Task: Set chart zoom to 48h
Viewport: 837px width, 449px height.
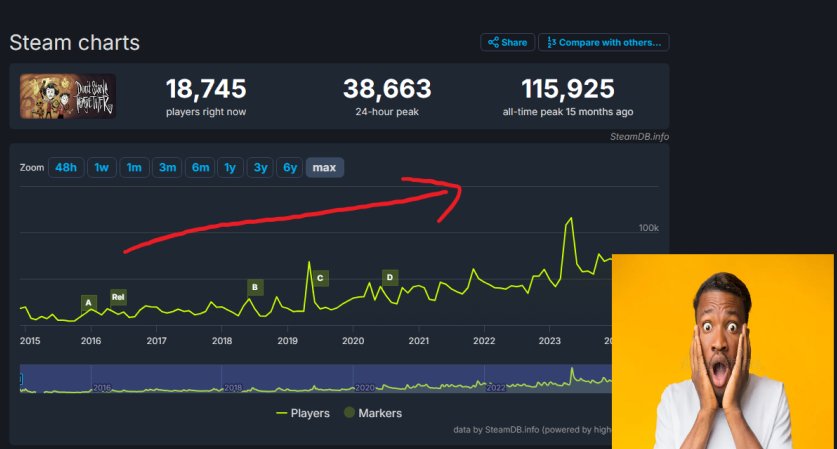Action: click(x=66, y=167)
